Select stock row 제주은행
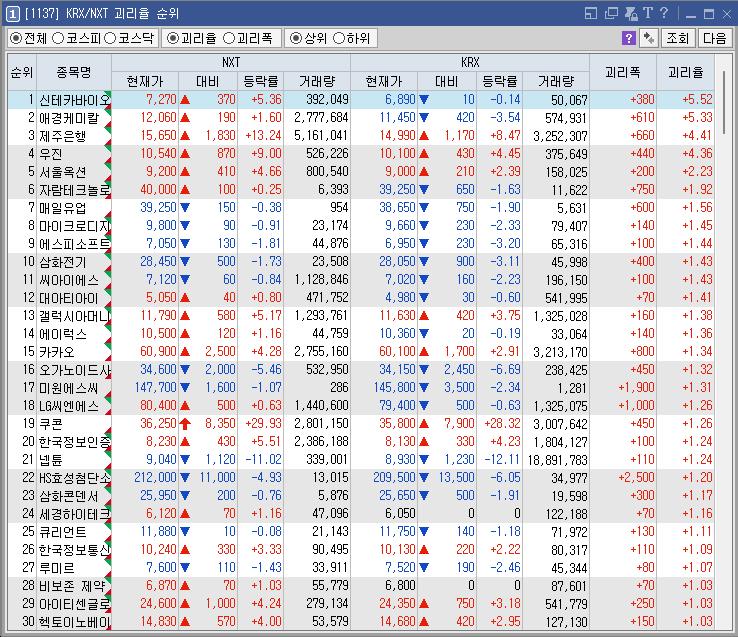738x637 pixels. click(361, 136)
